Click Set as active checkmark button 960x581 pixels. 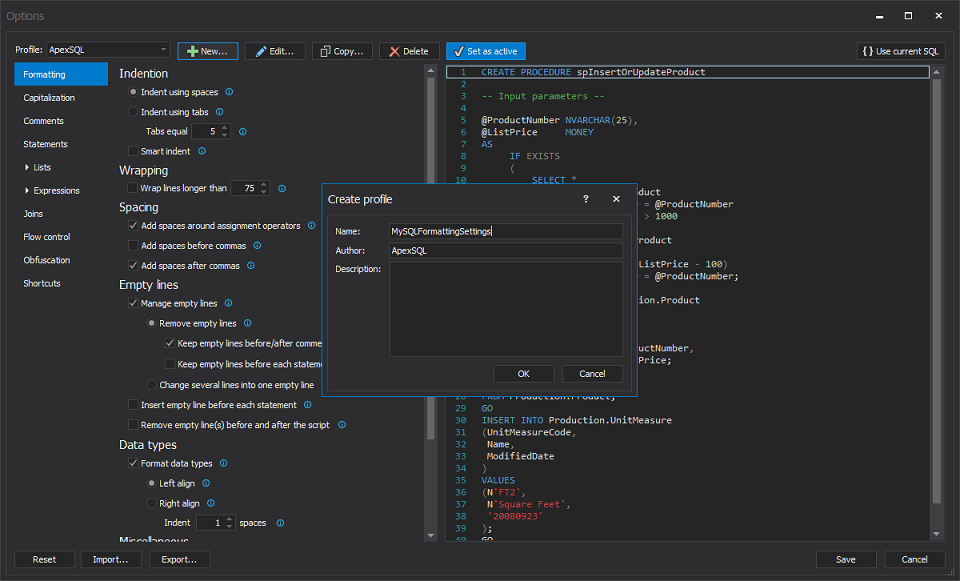click(485, 51)
